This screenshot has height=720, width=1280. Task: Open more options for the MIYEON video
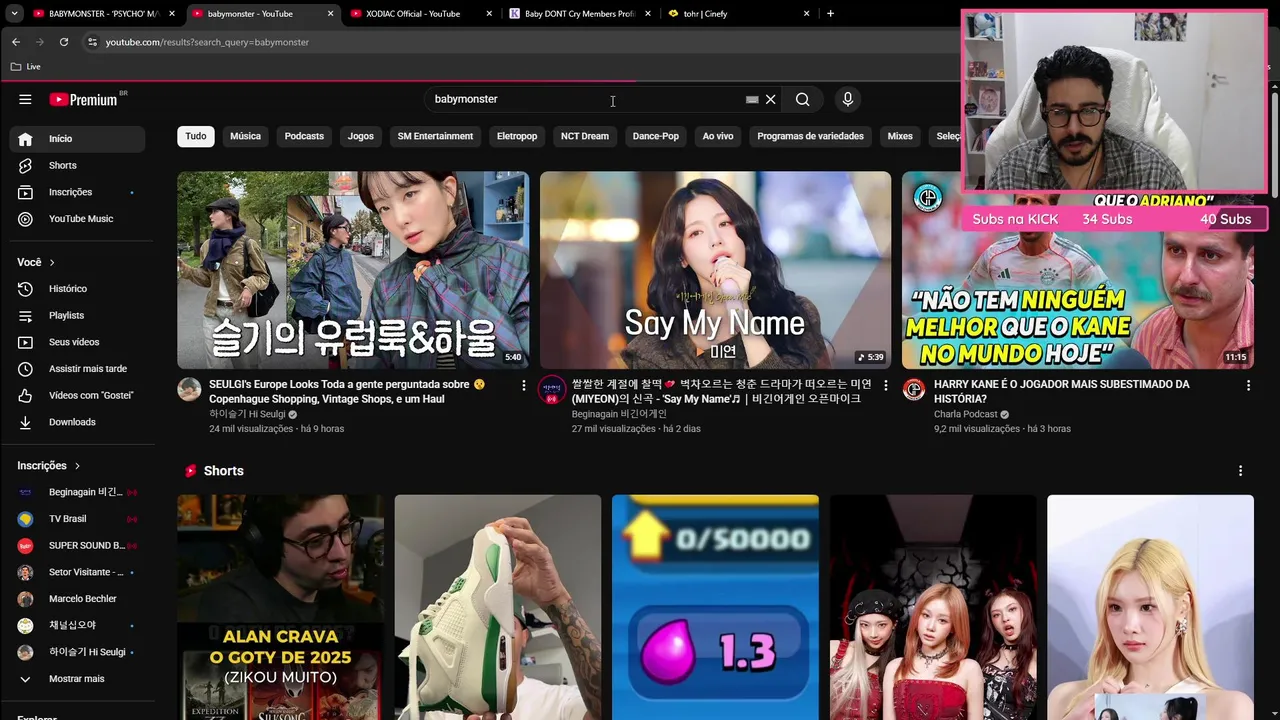click(x=885, y=385)
